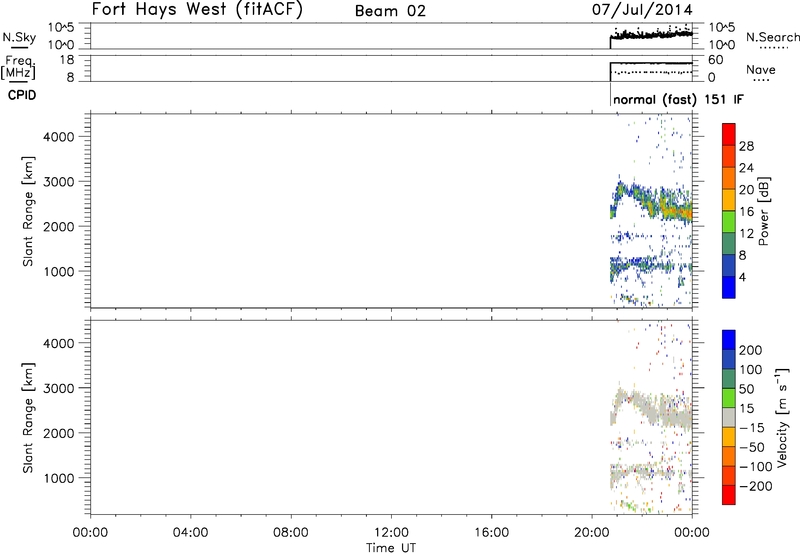The height and width of the screenshot is (554, 800).
Task: Click the blue top of Velocity colorbar
Action: click(729, 340)
